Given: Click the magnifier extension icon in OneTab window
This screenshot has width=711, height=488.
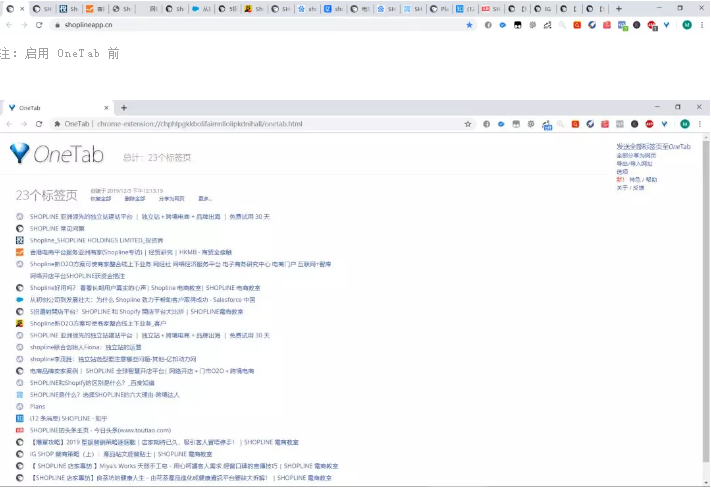Looking at the screenshot, I should (560, 124).
